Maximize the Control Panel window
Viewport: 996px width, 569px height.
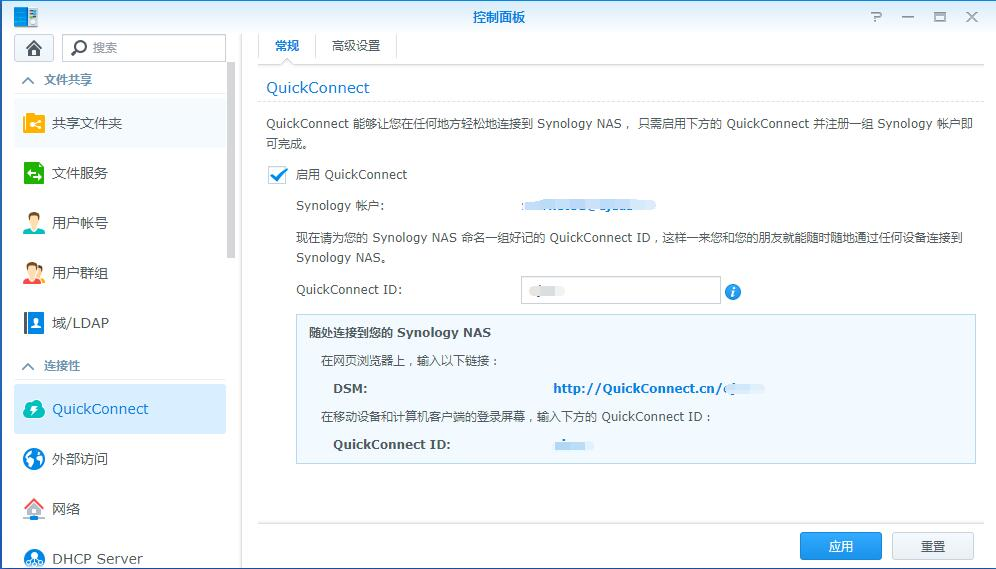939,17
